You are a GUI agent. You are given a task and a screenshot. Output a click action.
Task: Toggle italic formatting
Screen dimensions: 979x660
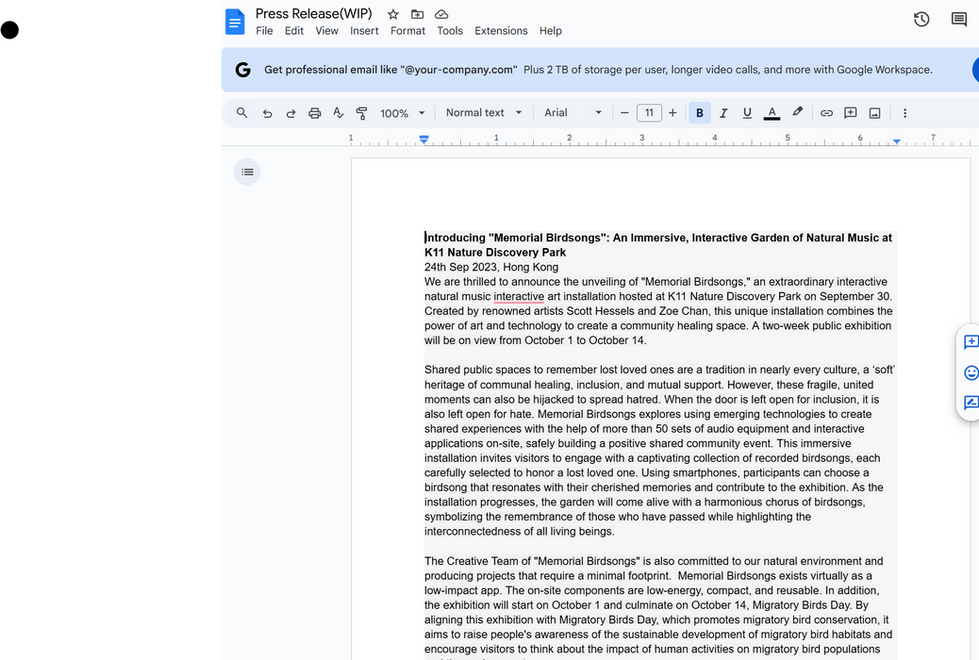pos(723,113)
